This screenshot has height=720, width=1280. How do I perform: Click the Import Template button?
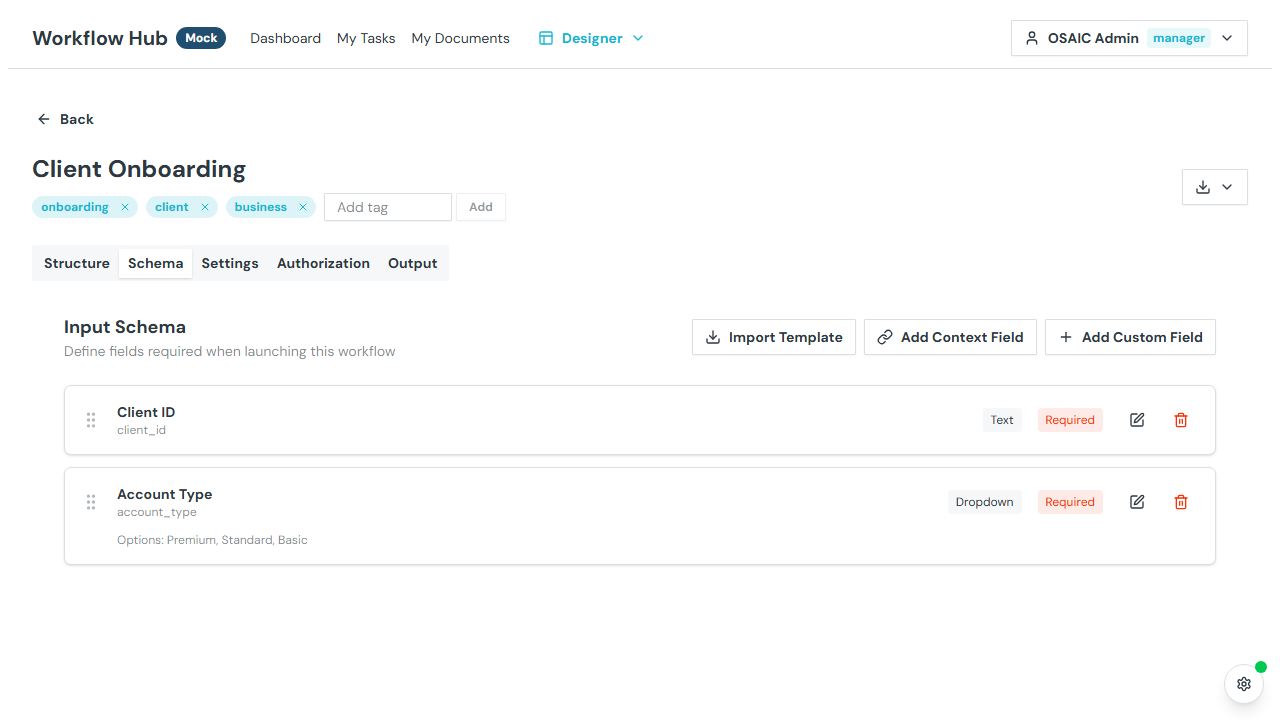pyautogui.click(x=773, y=337)
